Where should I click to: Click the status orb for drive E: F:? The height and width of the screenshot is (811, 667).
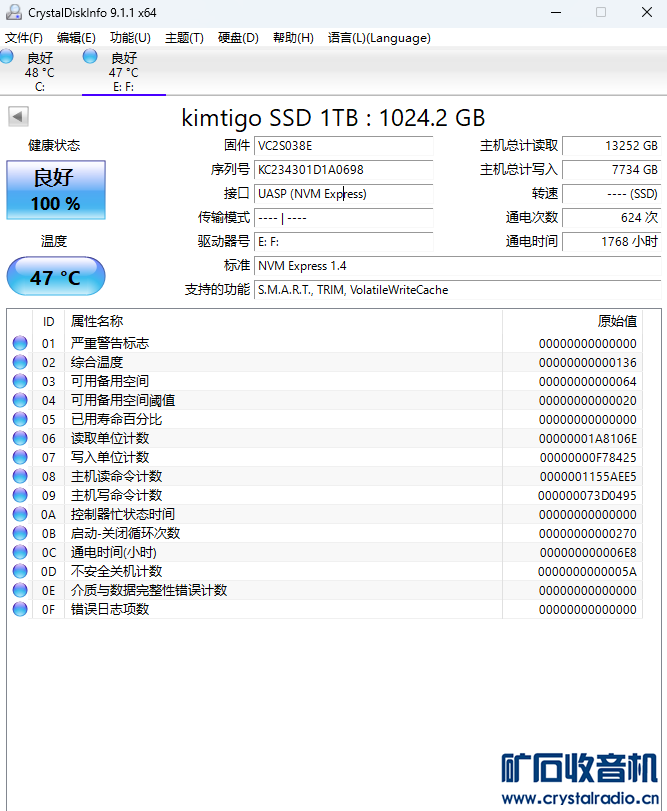(x=90, y=56)
